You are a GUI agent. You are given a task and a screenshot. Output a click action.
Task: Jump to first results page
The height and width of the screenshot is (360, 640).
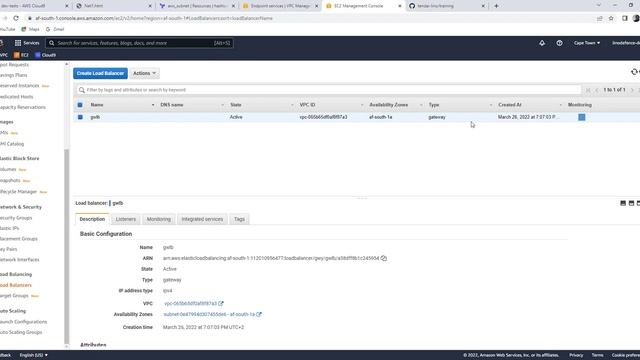click(x=588, y=90)
